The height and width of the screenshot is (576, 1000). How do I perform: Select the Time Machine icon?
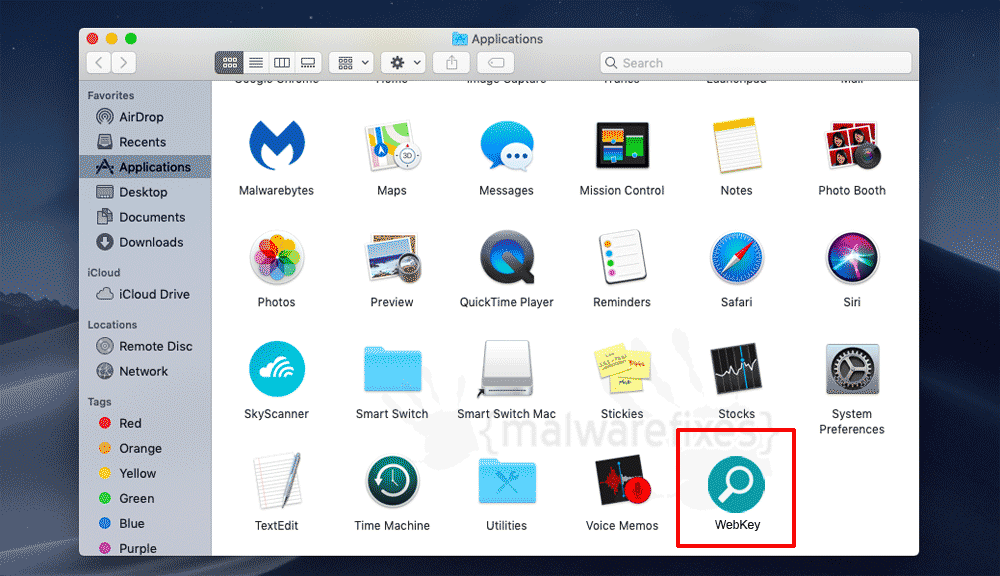point(392,481)
